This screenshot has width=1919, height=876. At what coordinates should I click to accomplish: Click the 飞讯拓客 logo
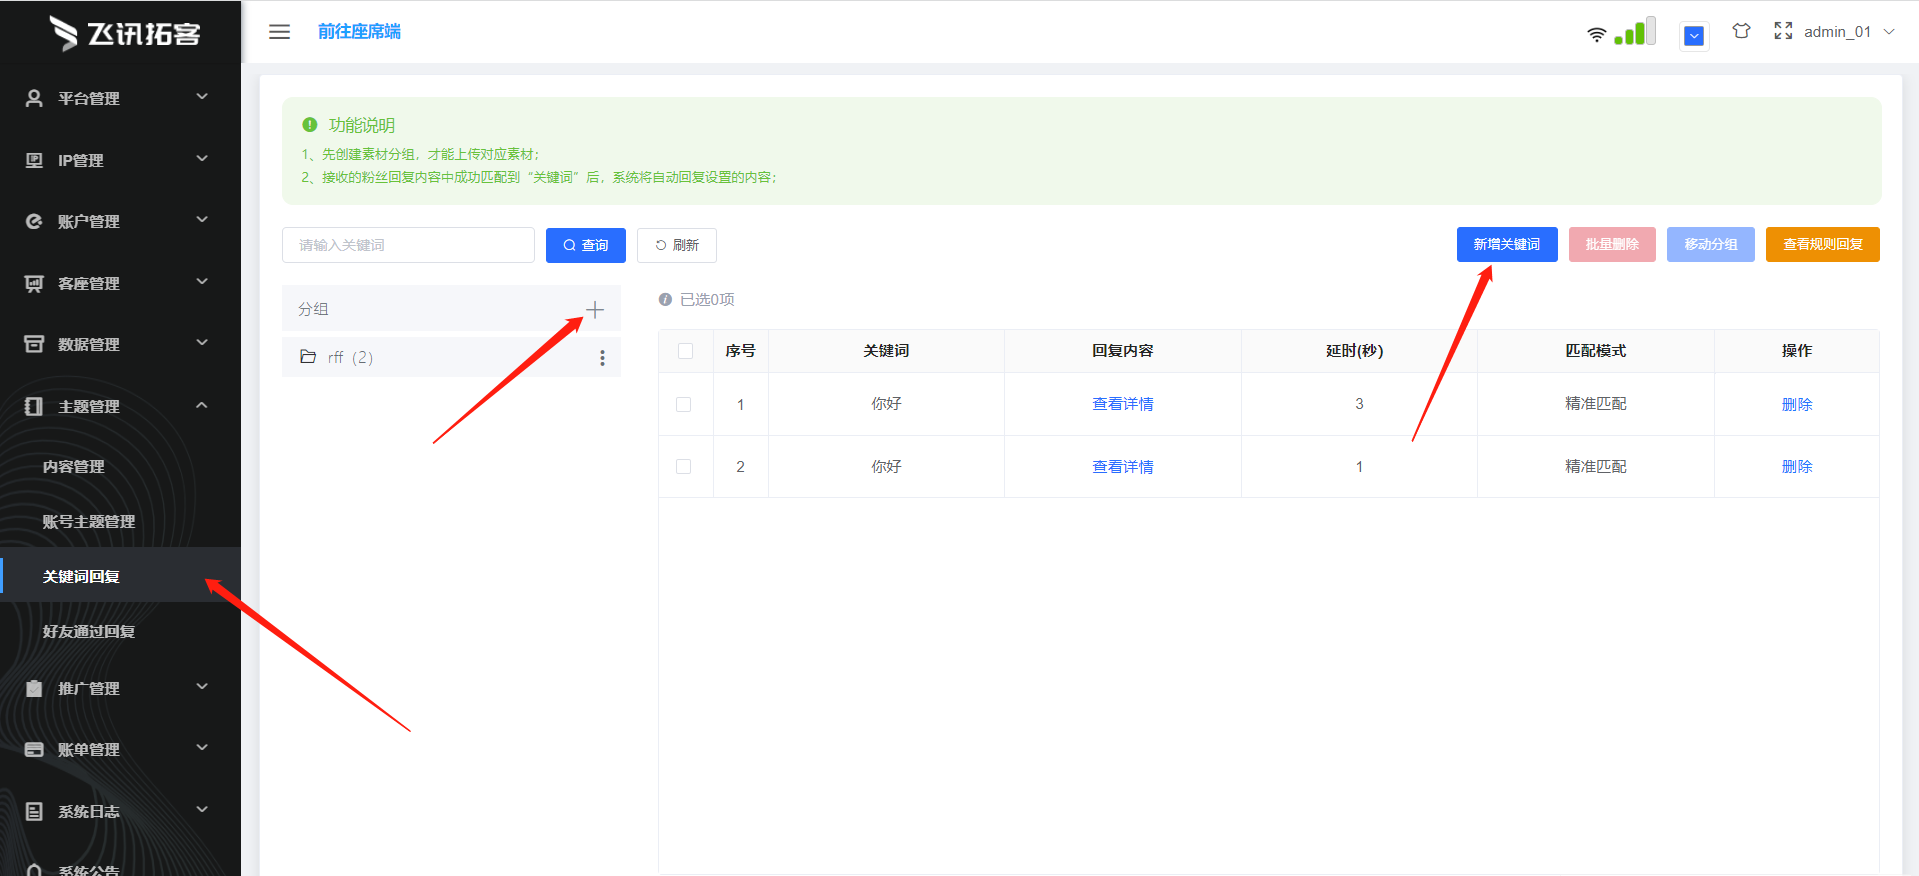(125, 33)
